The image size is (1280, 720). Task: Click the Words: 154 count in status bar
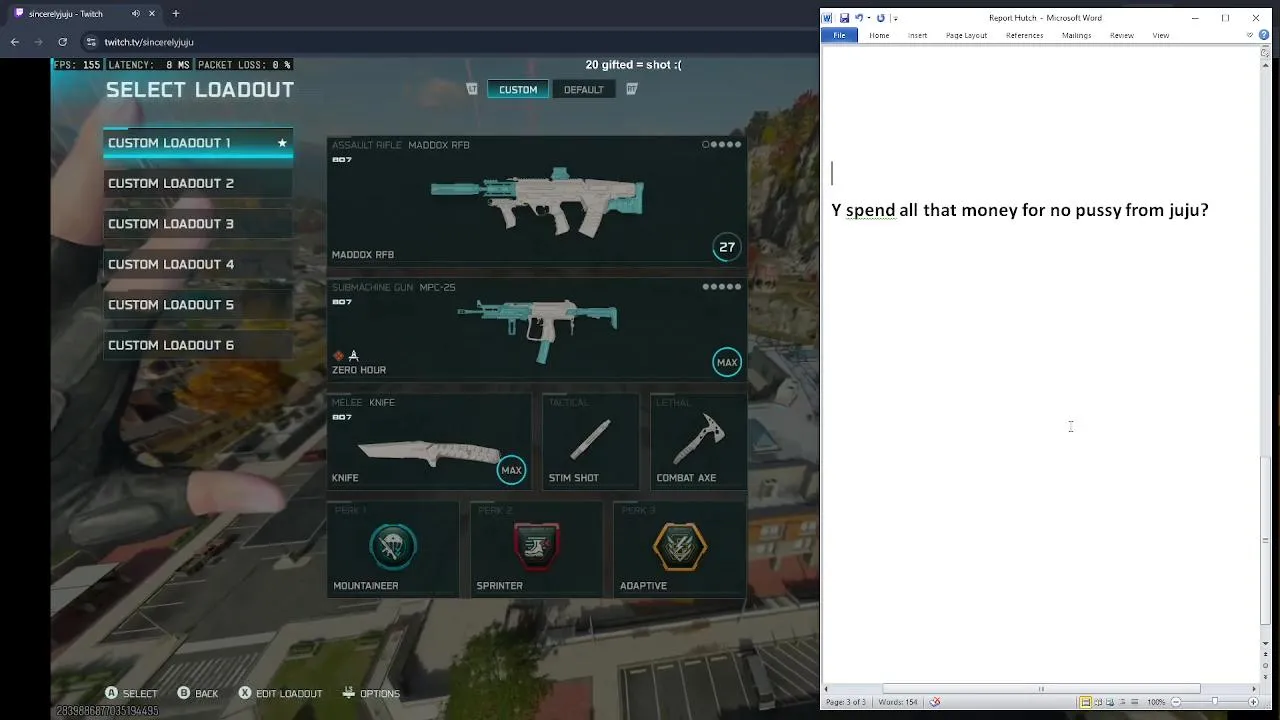coord(897,702)
